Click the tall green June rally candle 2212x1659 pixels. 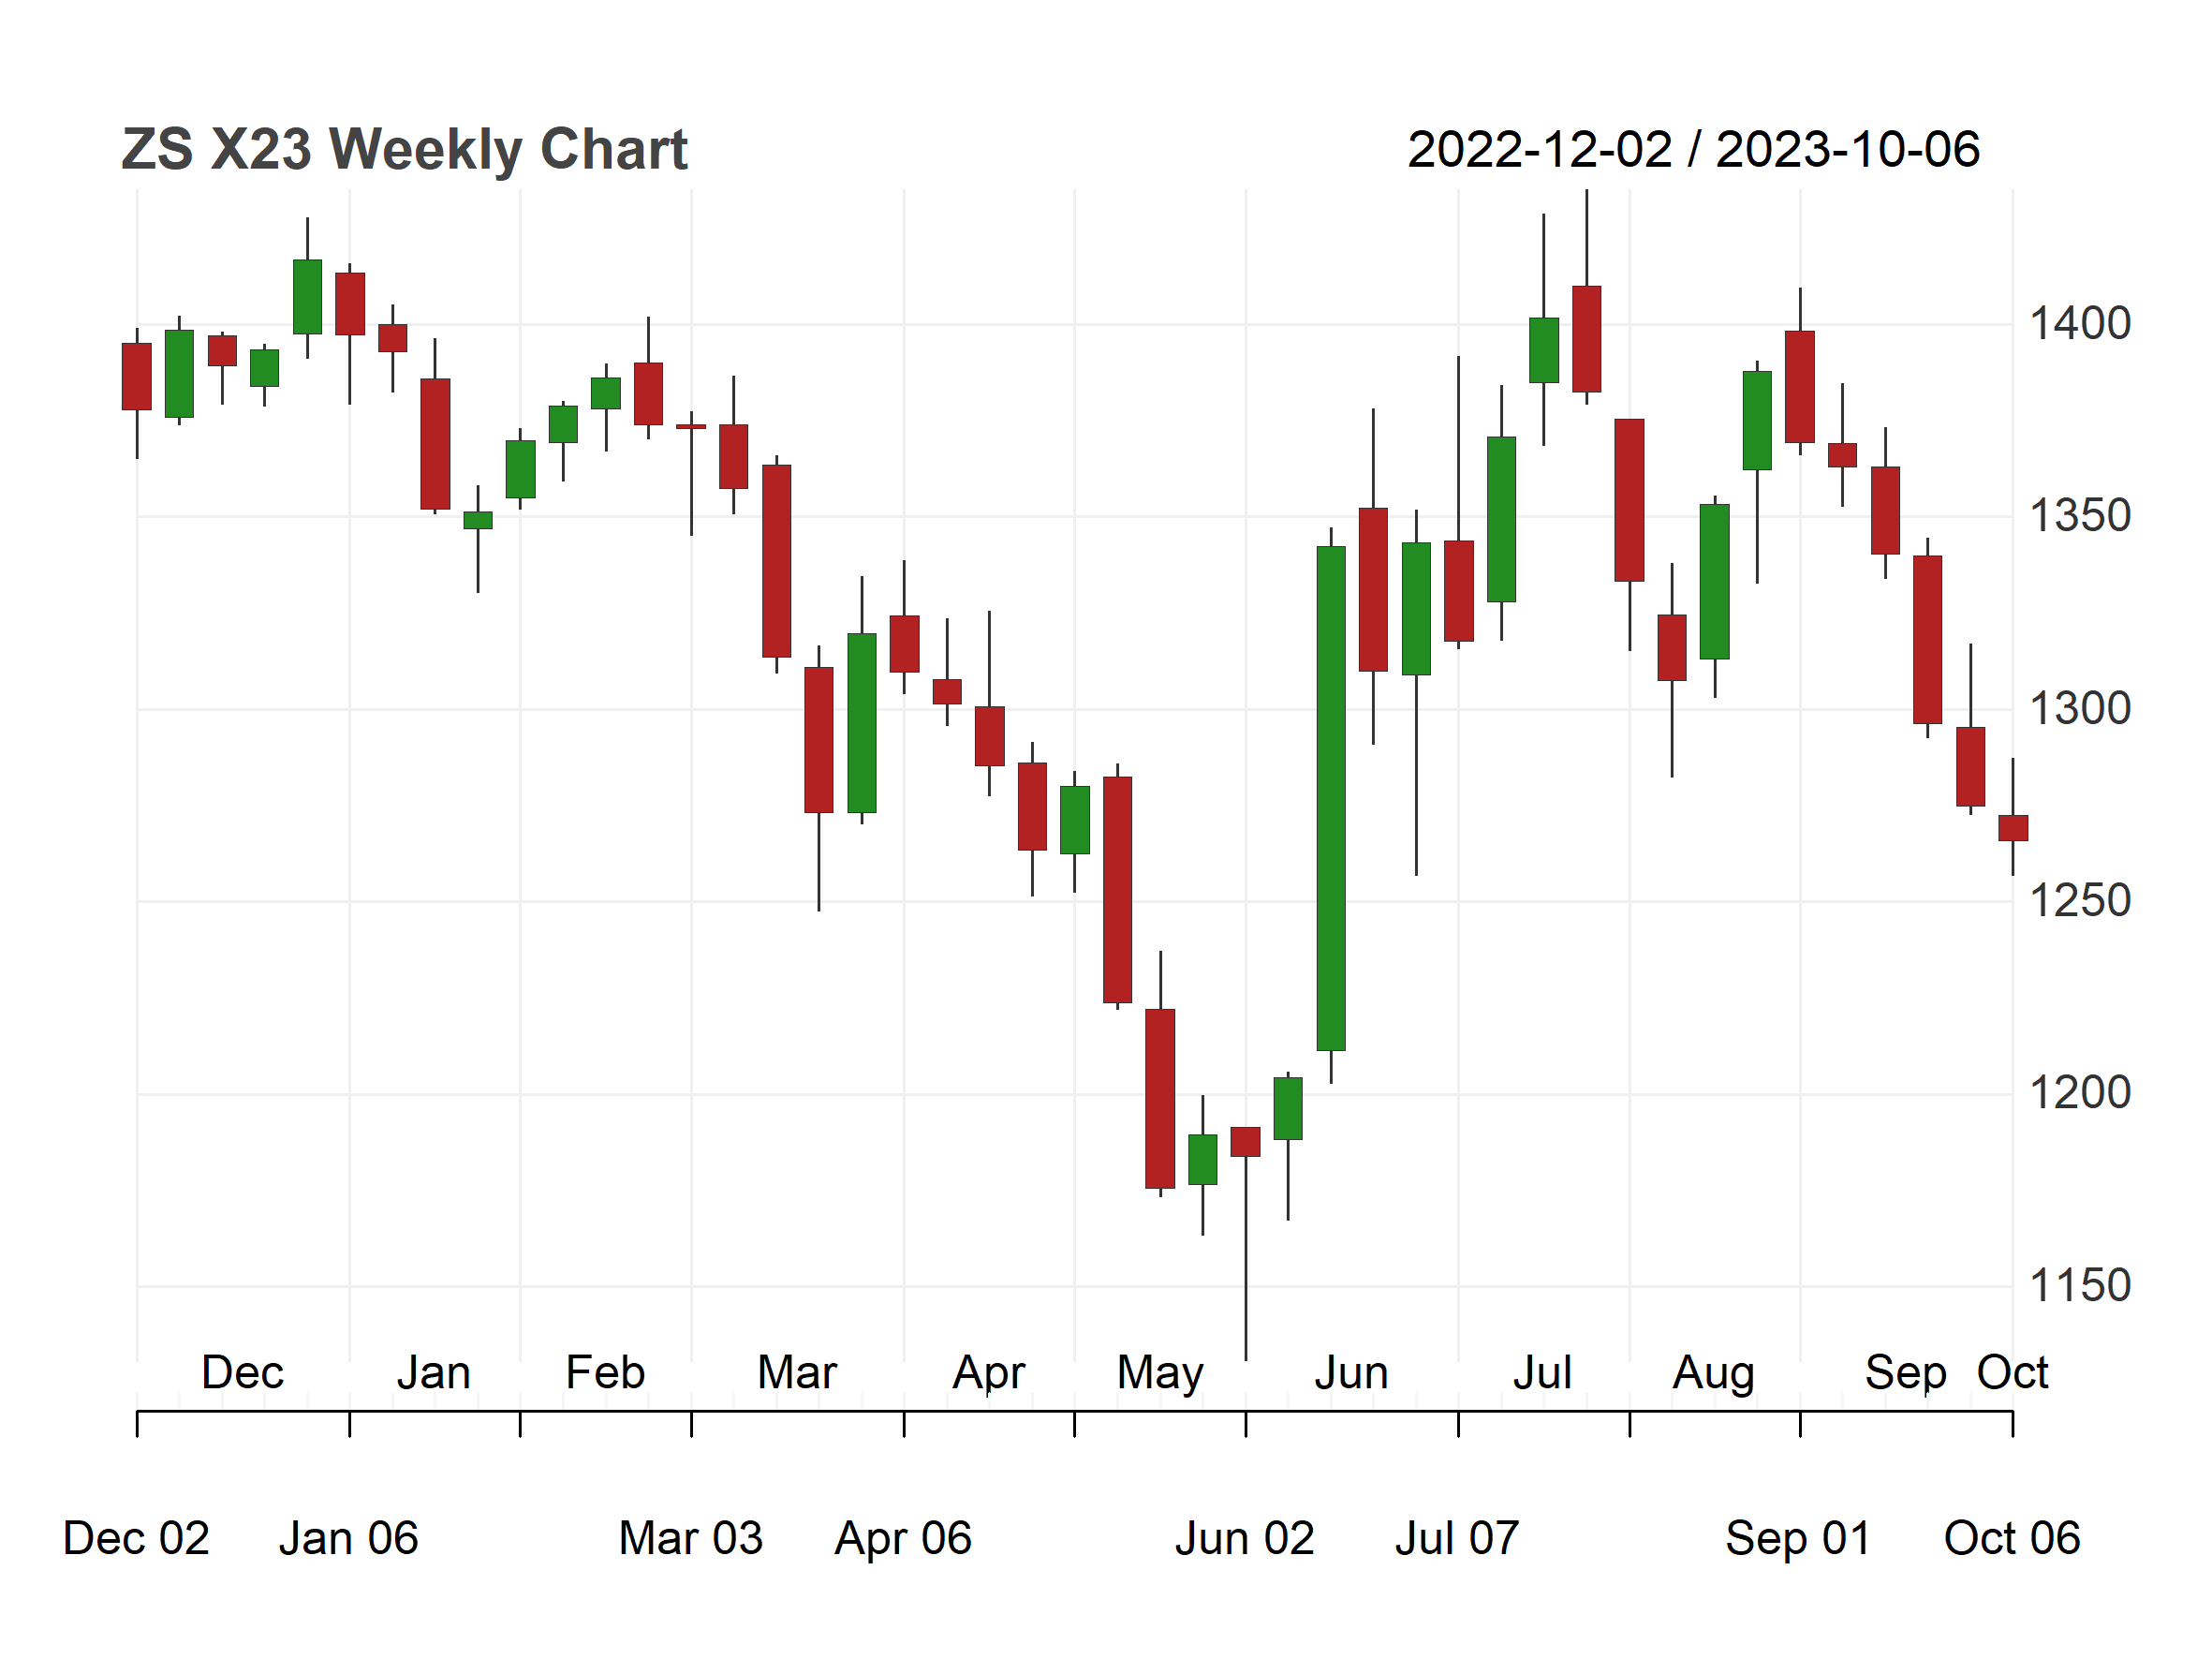click(x=1330, y=798)
